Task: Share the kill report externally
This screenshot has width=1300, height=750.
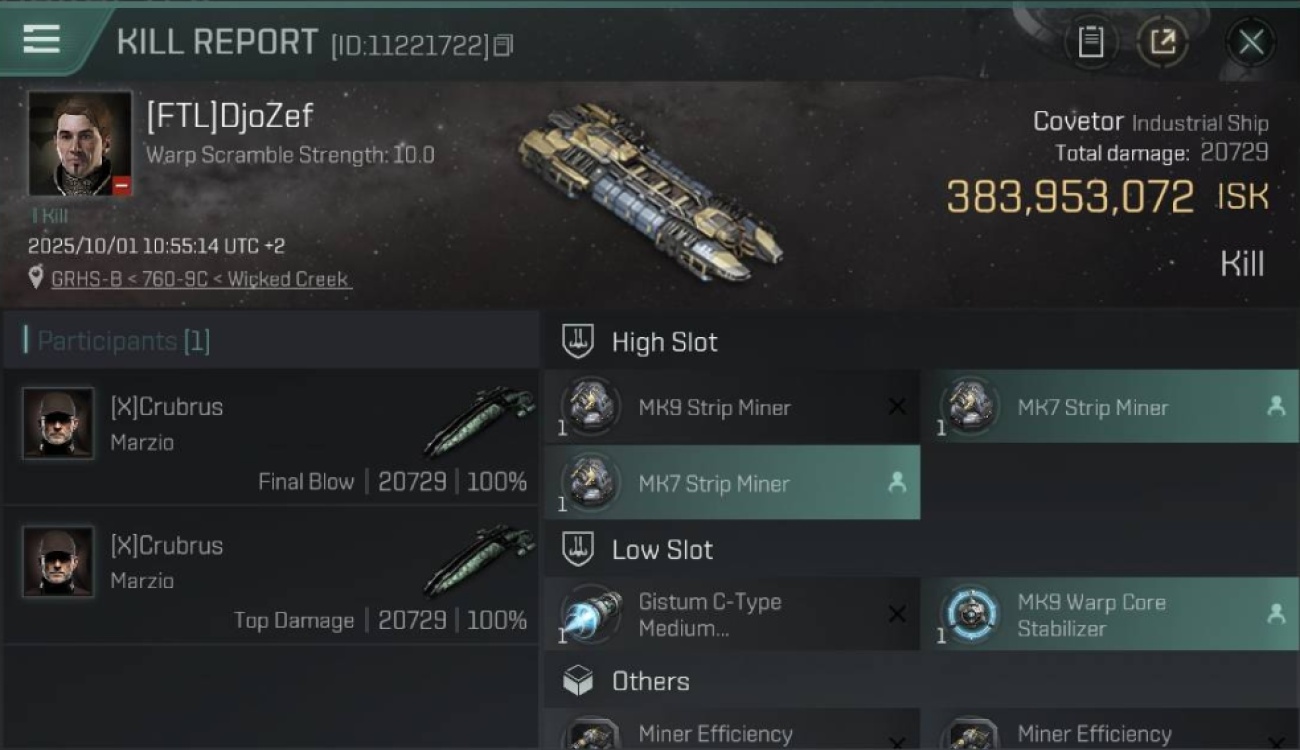Action: pos(1162,42)
